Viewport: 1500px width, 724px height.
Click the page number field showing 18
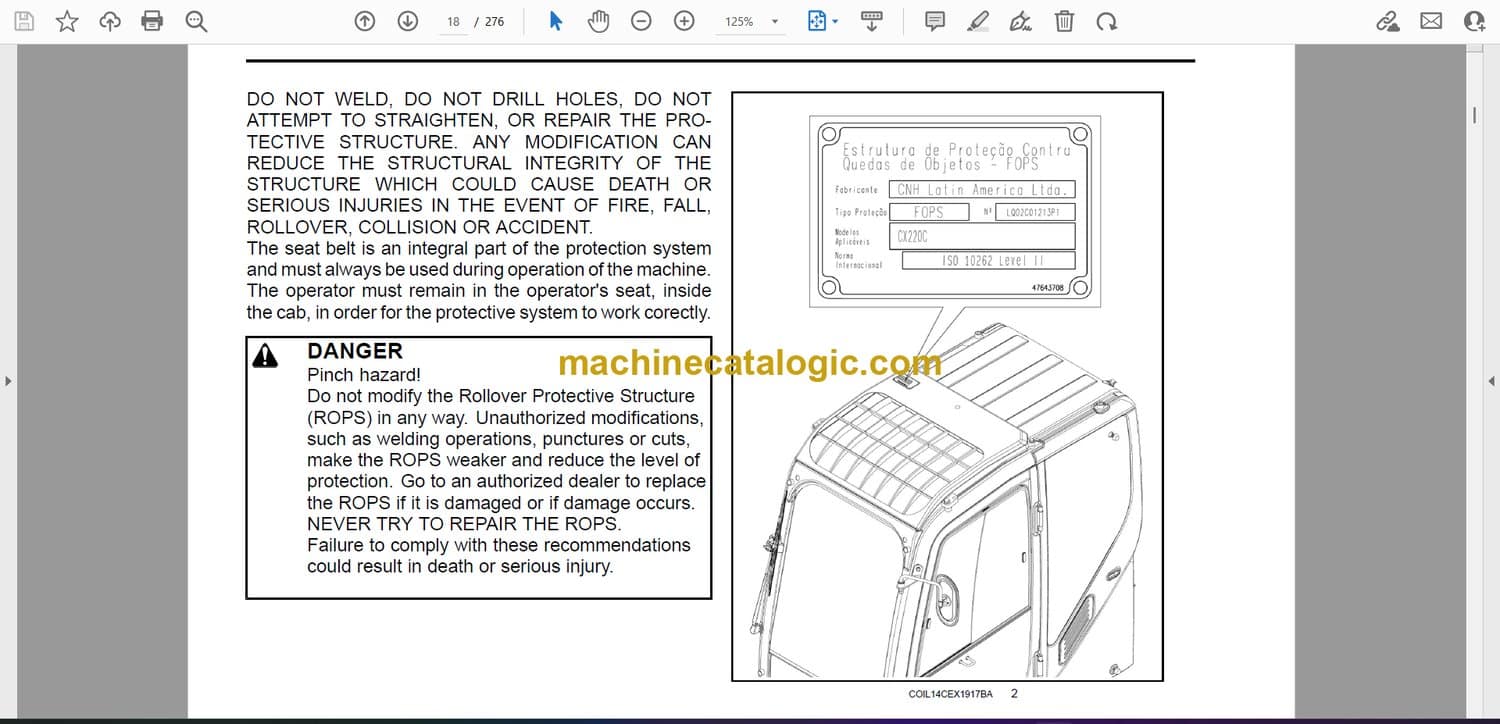[453, 21]
